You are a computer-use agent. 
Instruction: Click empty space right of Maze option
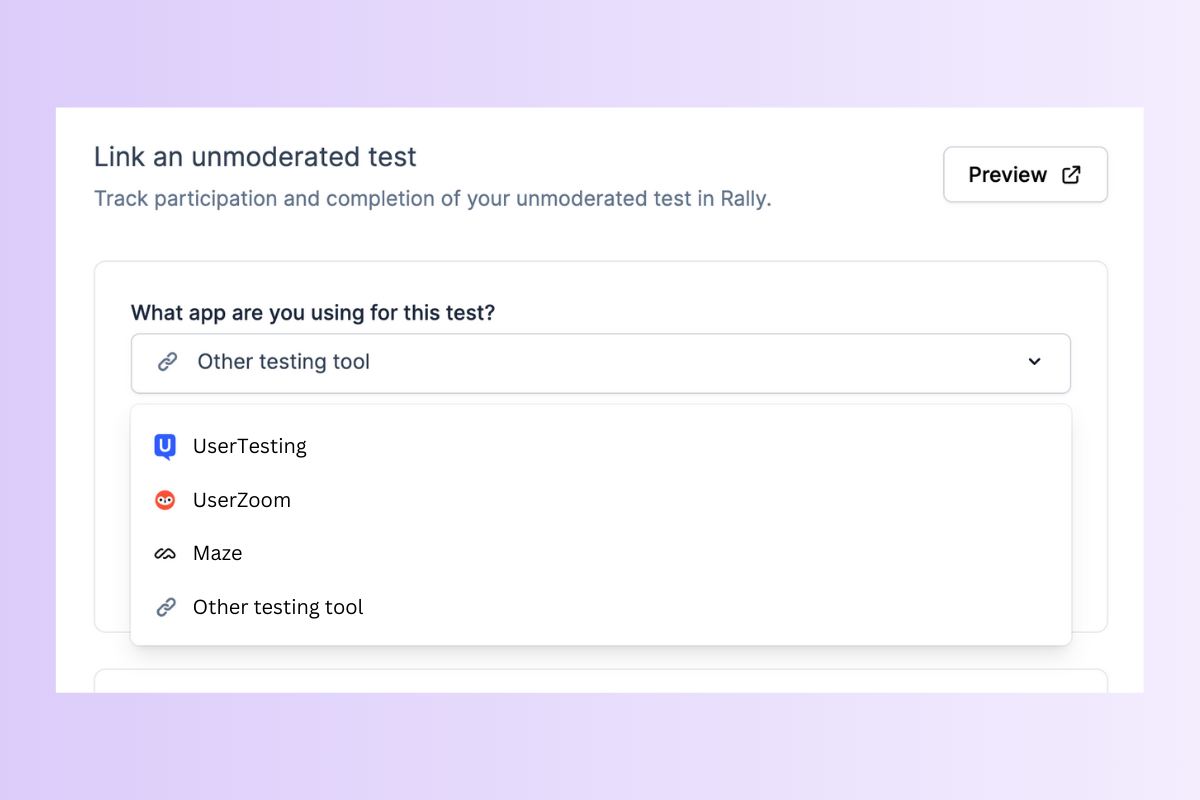(650, 553)
